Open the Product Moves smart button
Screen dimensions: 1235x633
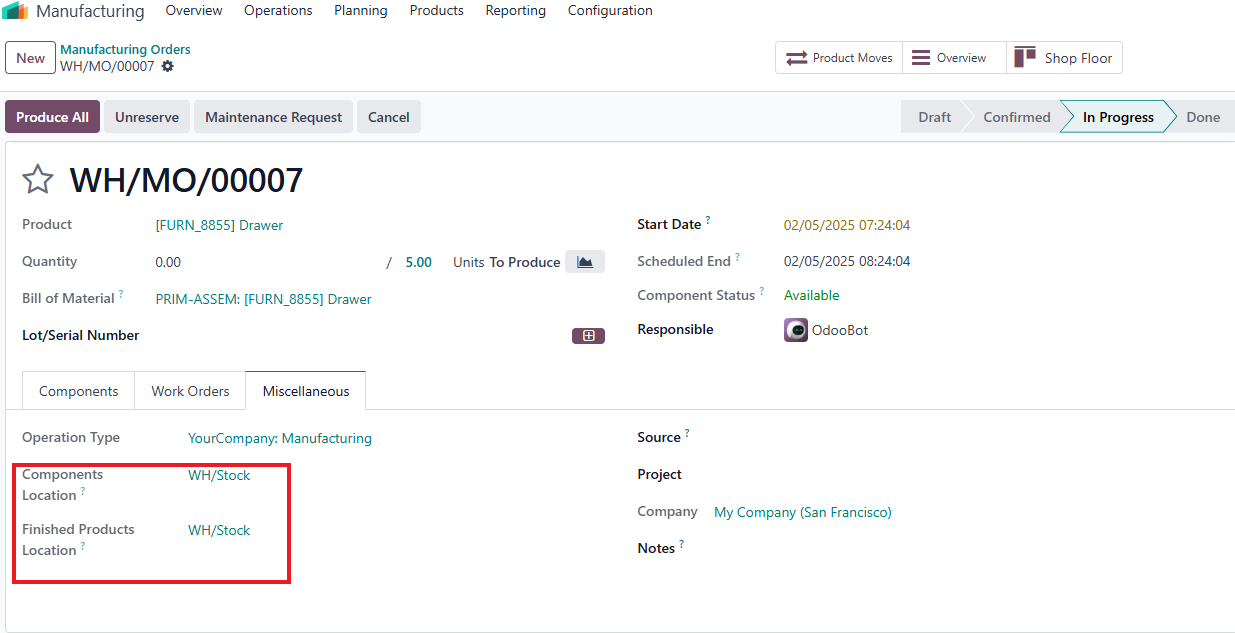tap(839, 58)
